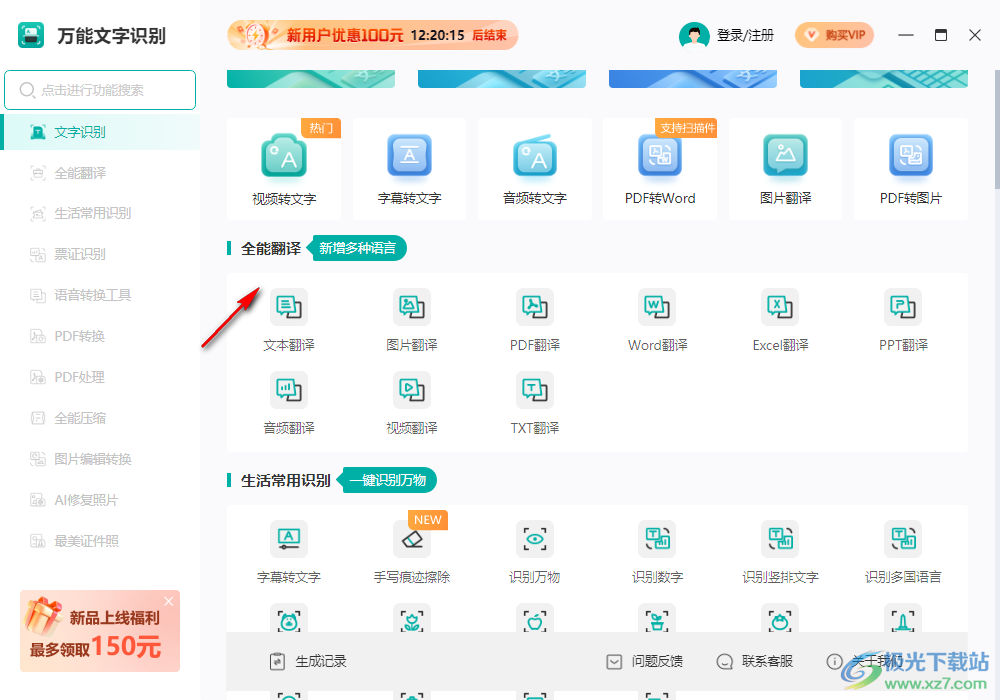Switch to the 全能翻译 sidebar tab
Image resolution: width=1000 pixels, height=700 pixels.
coord(101,173)
